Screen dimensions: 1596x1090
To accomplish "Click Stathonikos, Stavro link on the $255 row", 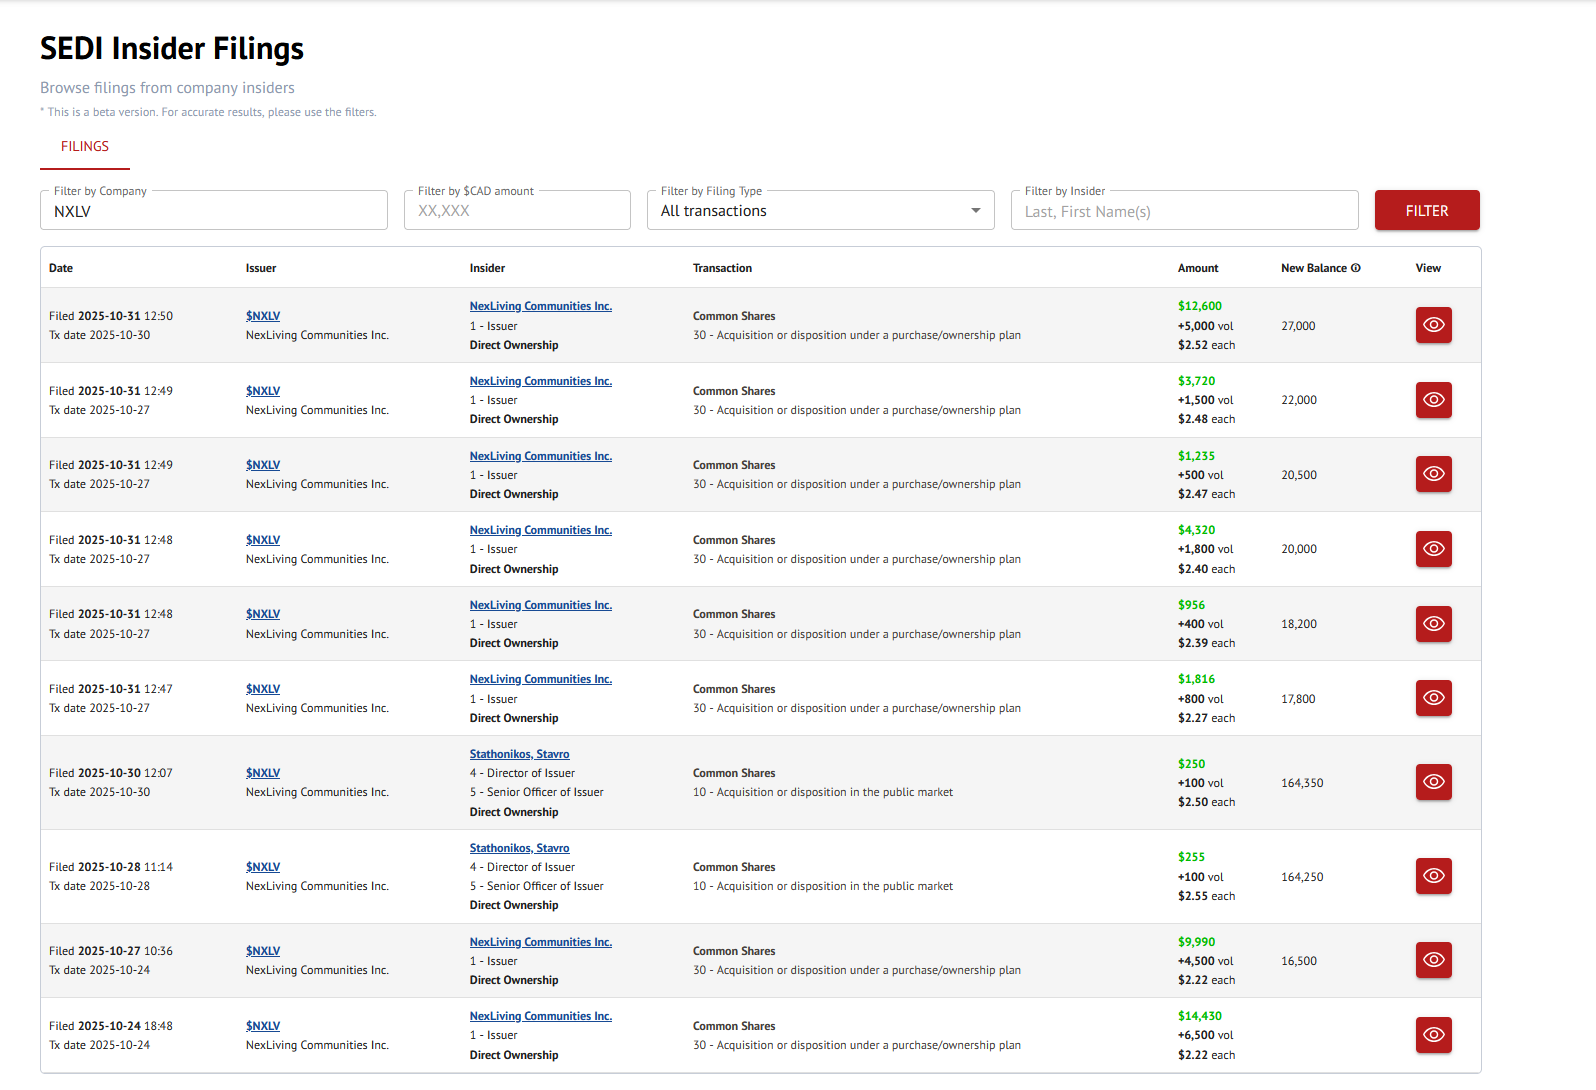I will (x=520, y=848).
